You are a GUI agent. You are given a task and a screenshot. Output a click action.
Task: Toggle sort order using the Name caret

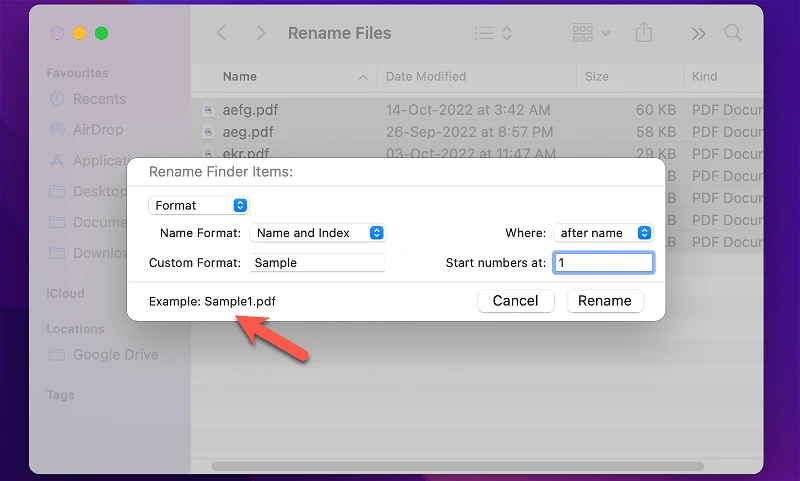(x=363, y=77)
